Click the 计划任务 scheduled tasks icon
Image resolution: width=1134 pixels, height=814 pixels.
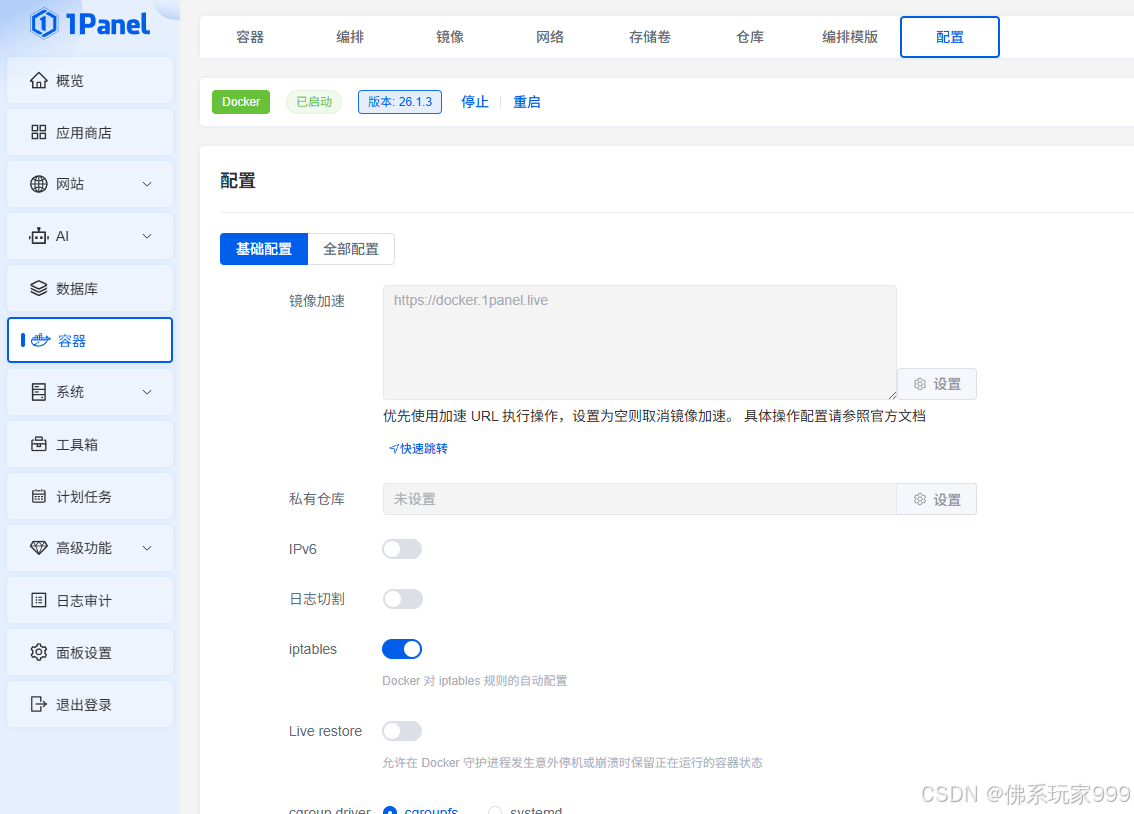click(38, 496)
